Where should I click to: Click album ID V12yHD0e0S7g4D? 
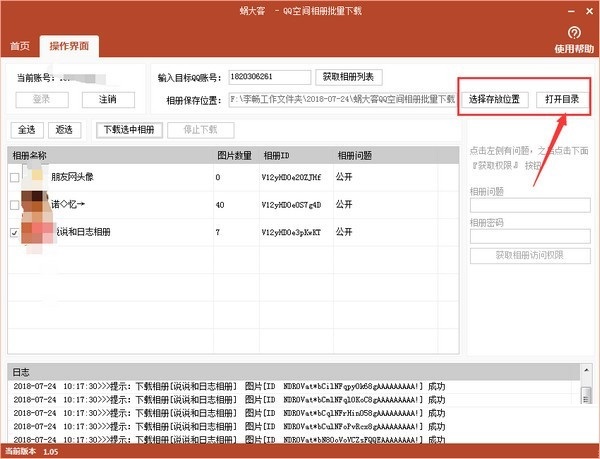pyautogui.click(x=291, y=205)
